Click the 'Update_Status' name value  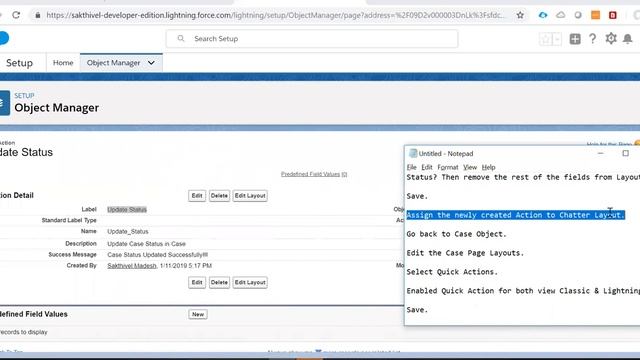(128, 231)
